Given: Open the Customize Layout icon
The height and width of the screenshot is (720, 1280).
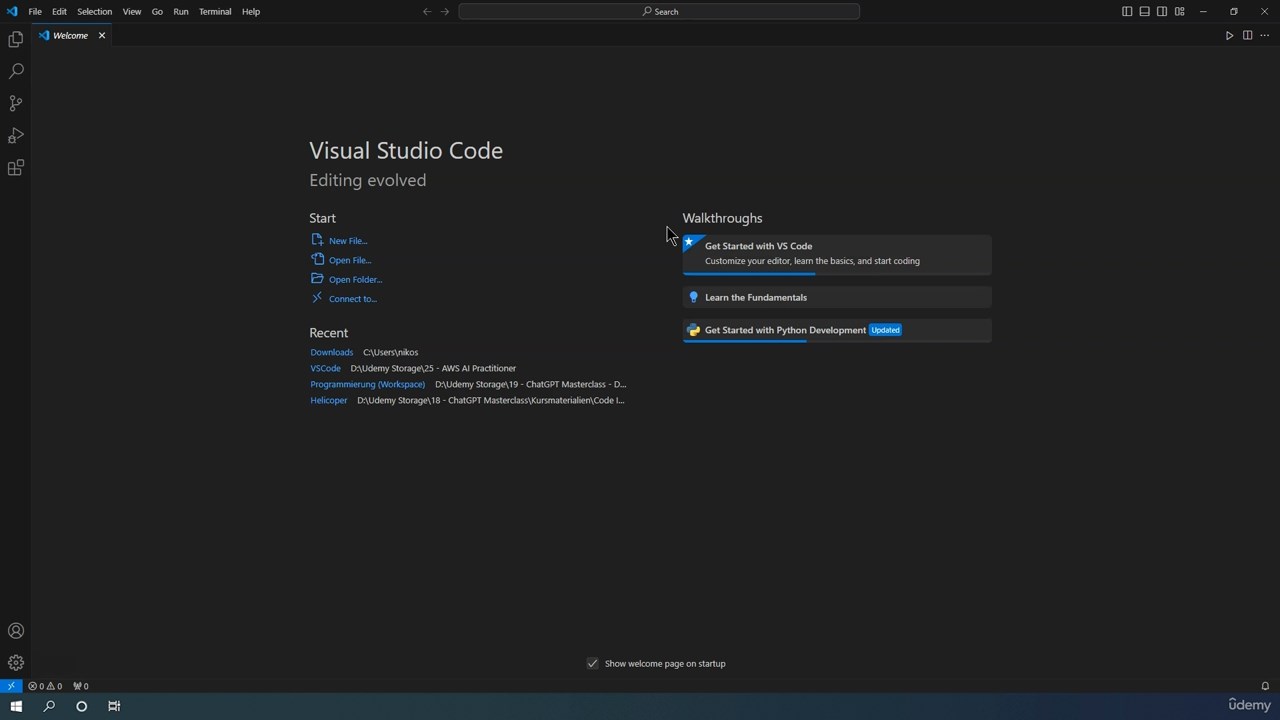Looking at the screenshot, I should coord(1180,12).
